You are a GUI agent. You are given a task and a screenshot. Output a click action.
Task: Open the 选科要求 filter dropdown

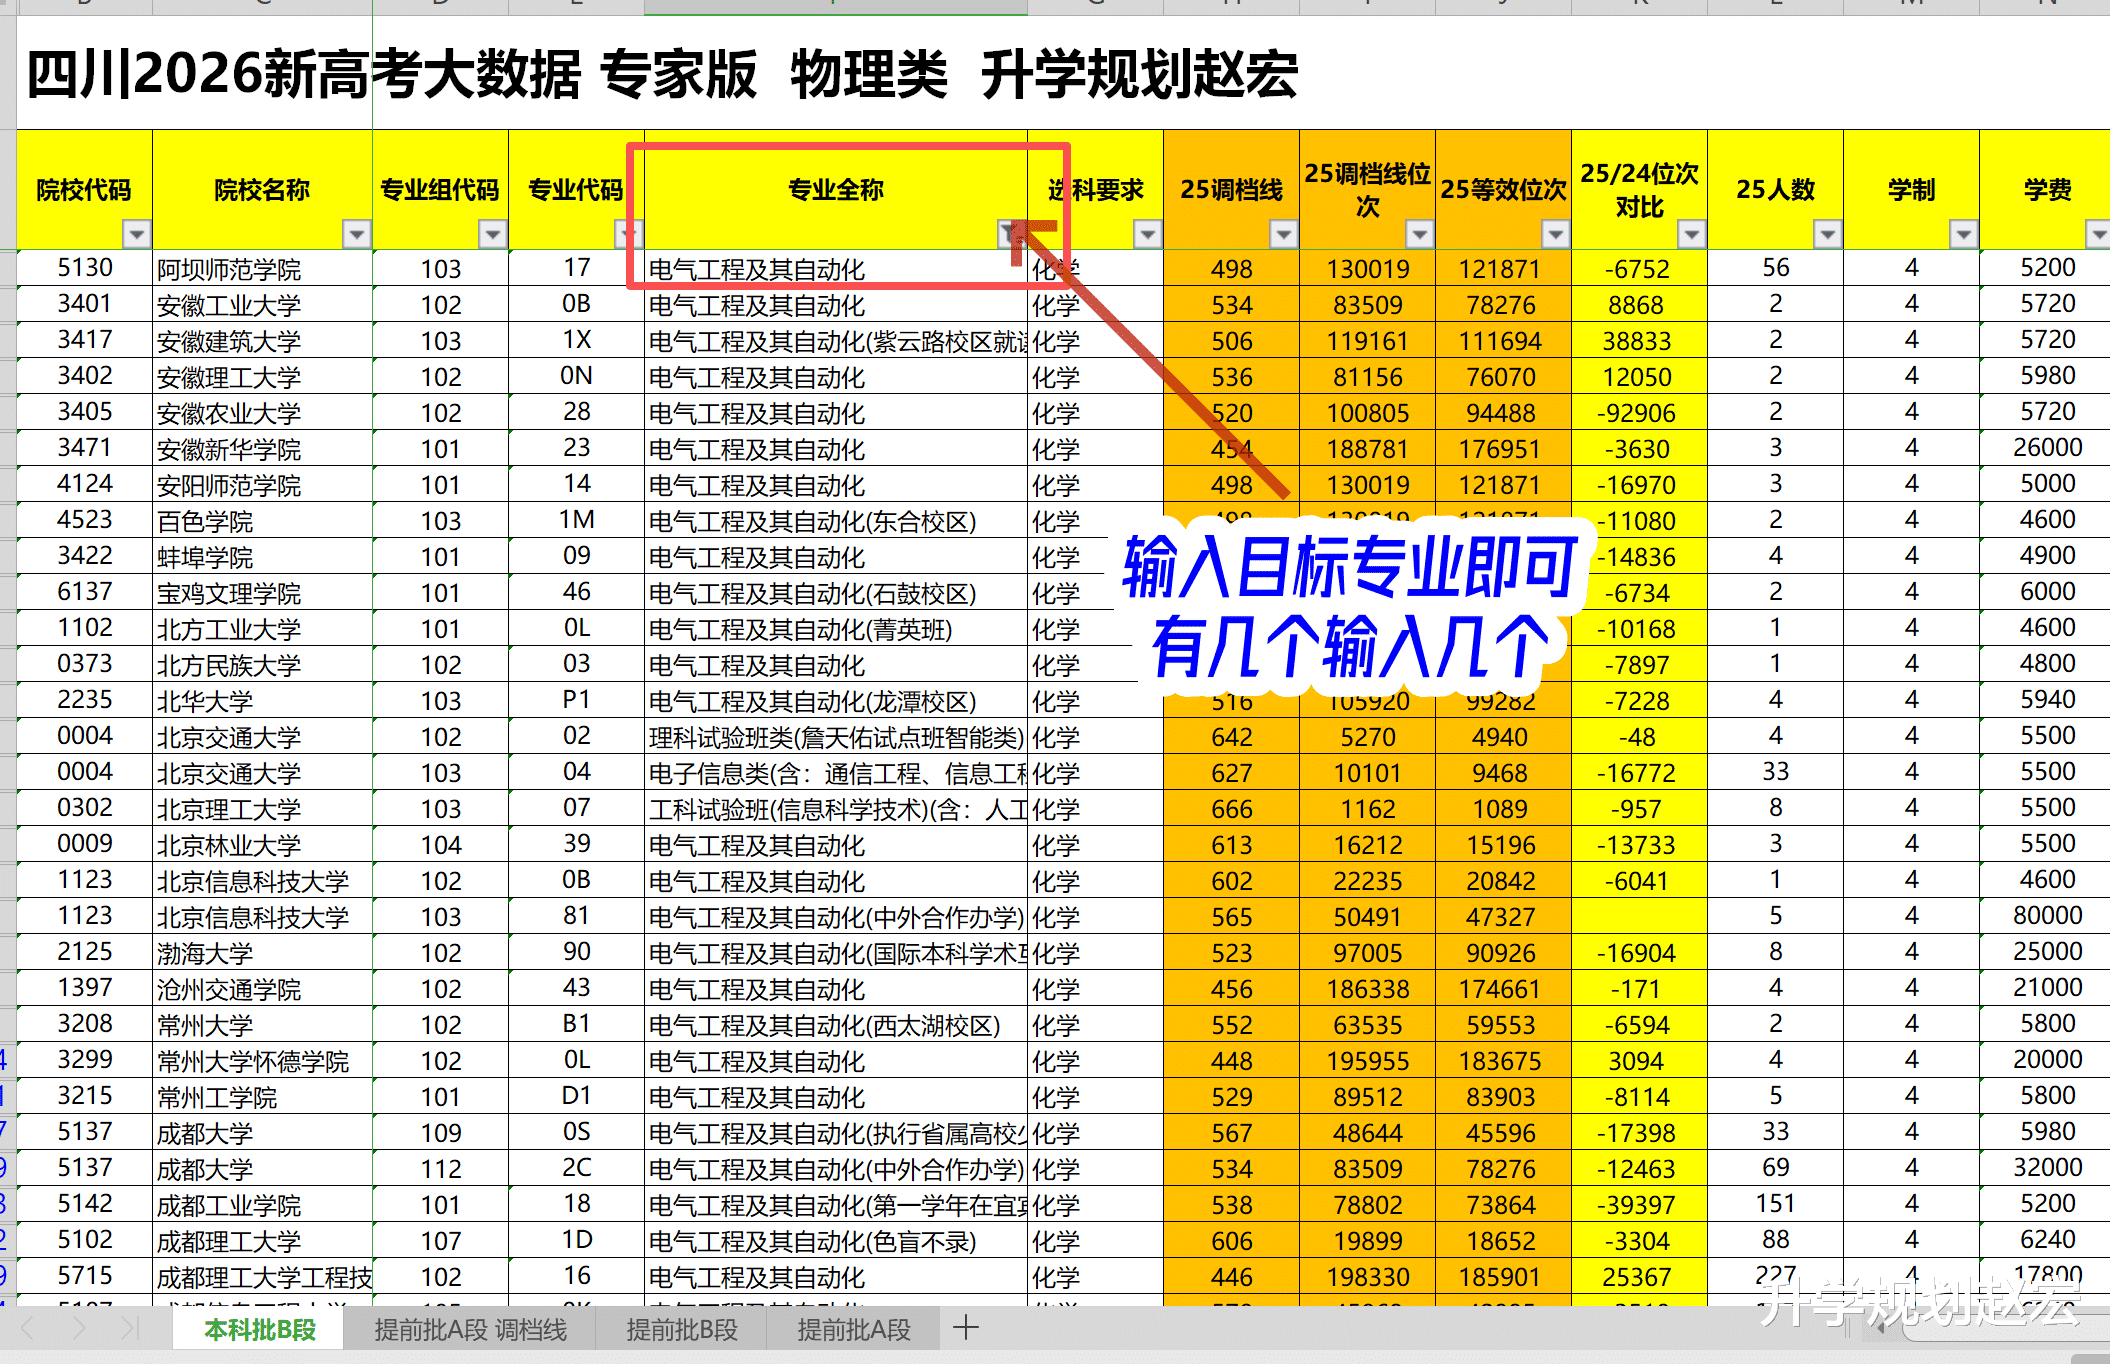pyautogui.click(x=1147, y=234)
